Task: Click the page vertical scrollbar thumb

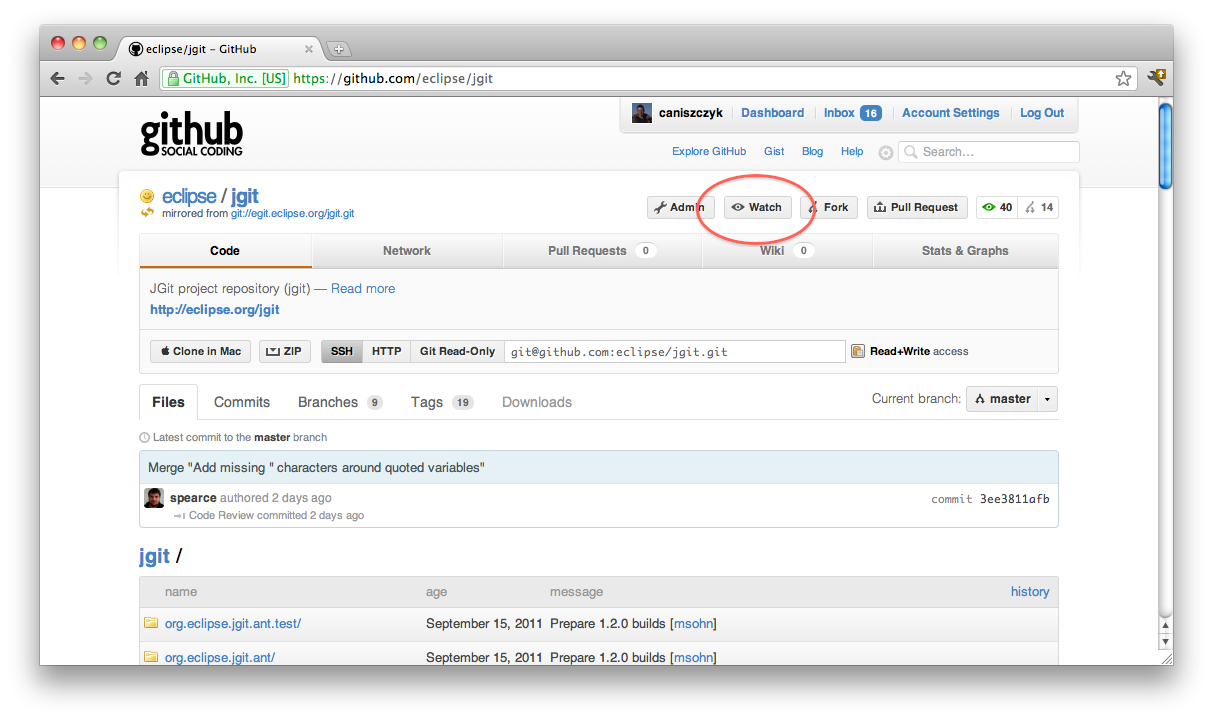Action: [1165, 144]
